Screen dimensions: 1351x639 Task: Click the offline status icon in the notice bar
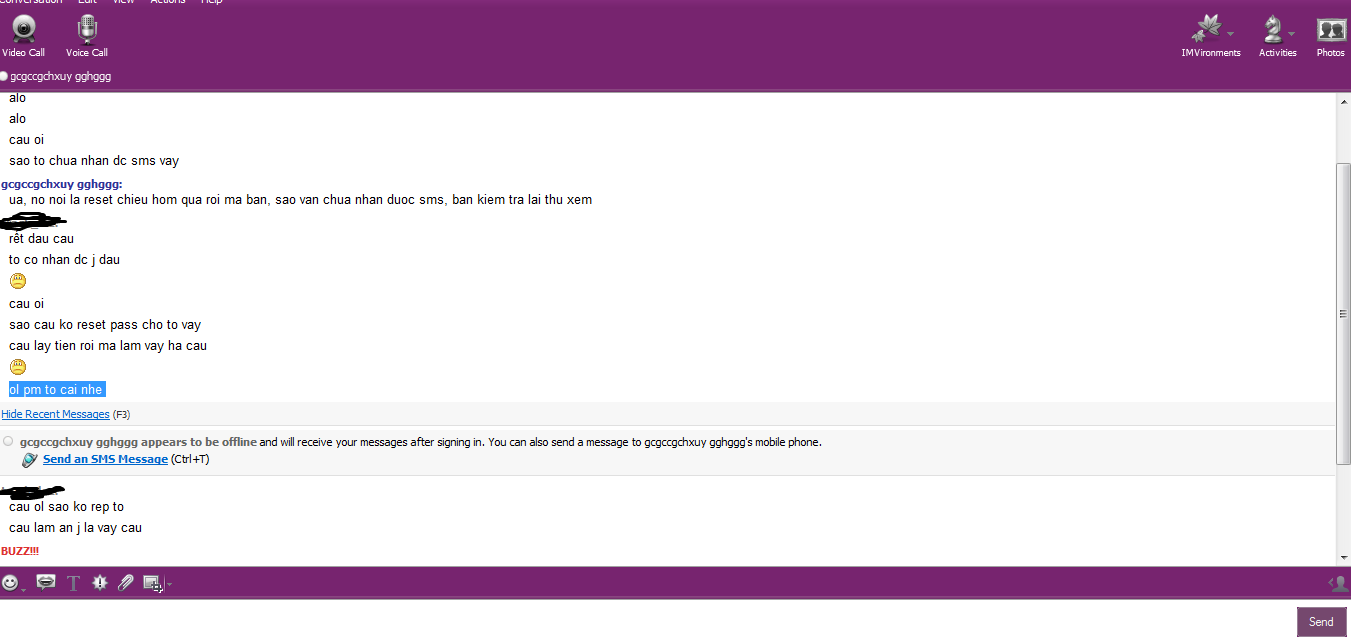9,441
